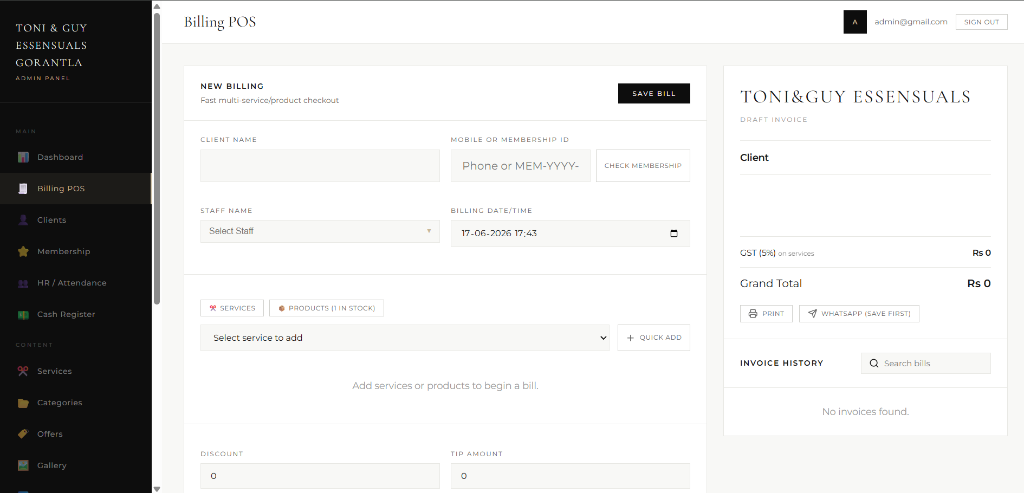Screen dimensions: 1024x493
Task: Open Gallery in sidebar
Action: coord(76,465)
